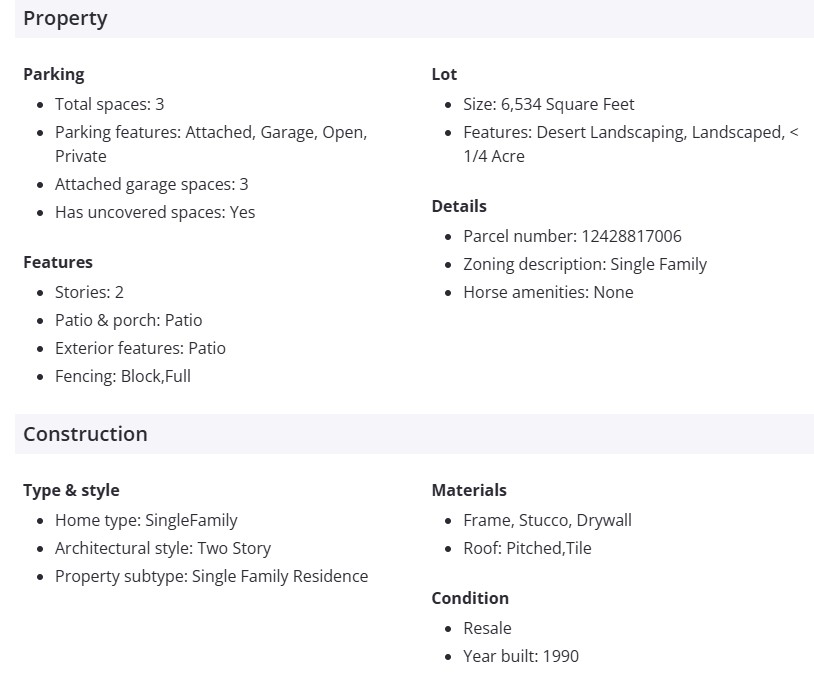Click Exterior features: Patio
Viewport: 814px width, 688px height.
(x=140, y=348)
